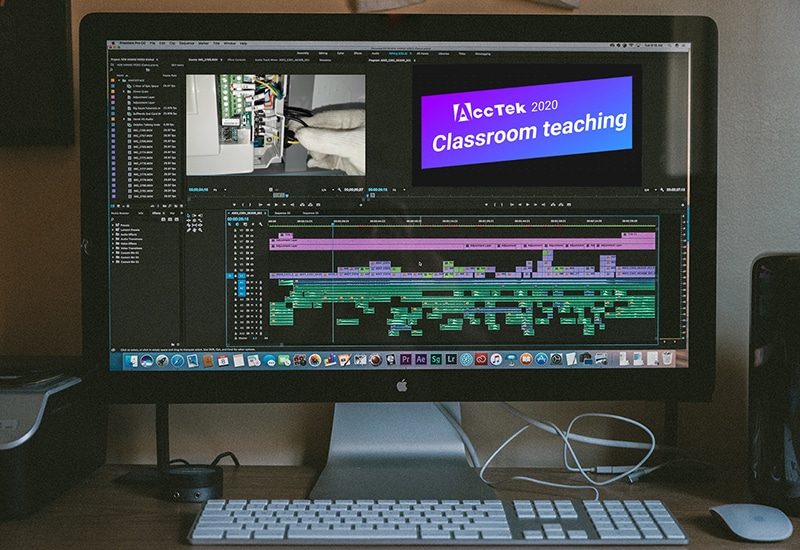Click the timeline playhead timecode field
The image size is (800, 550).
click(238, 219)
